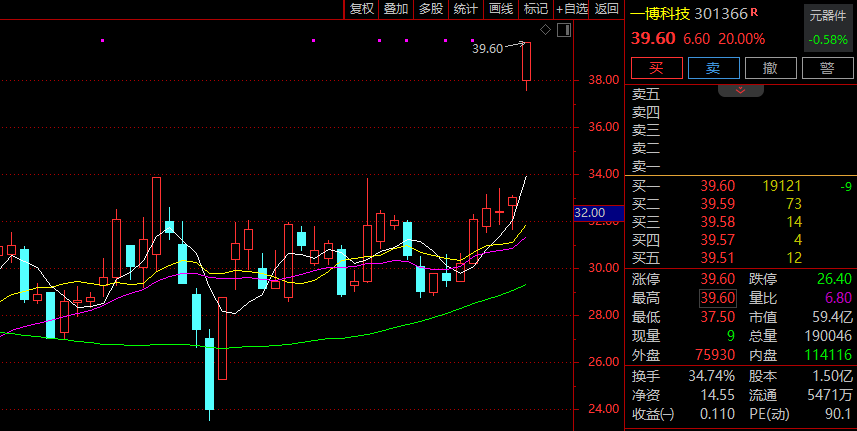The width and height of the screenshot is (857, 431).
Task: Click the blue 32.00 price axis marker
Action: [x=589, y=213]
